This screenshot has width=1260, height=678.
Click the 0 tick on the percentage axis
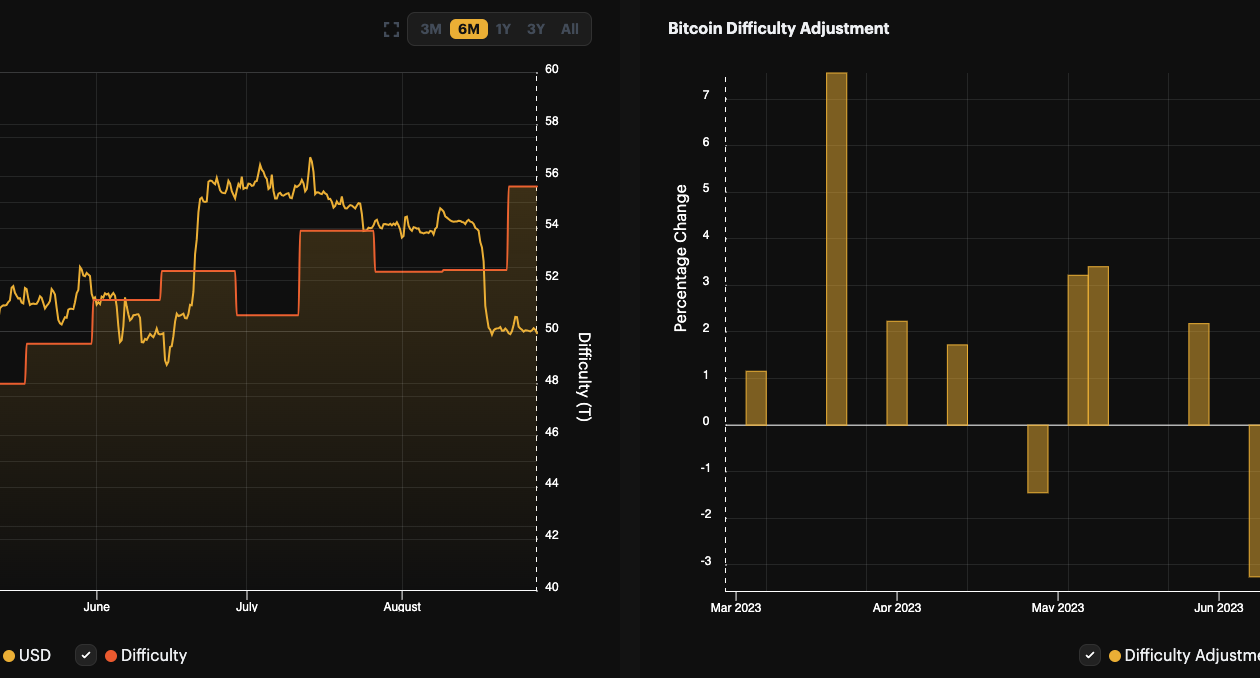click(706, 422)
